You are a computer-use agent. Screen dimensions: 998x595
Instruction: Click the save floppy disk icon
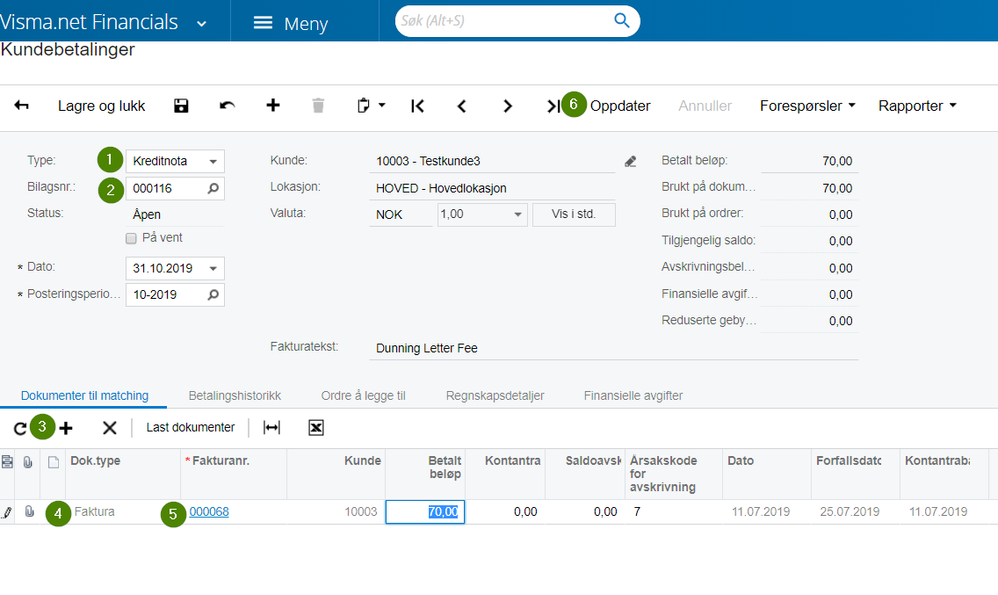click(x=181, y=106)
